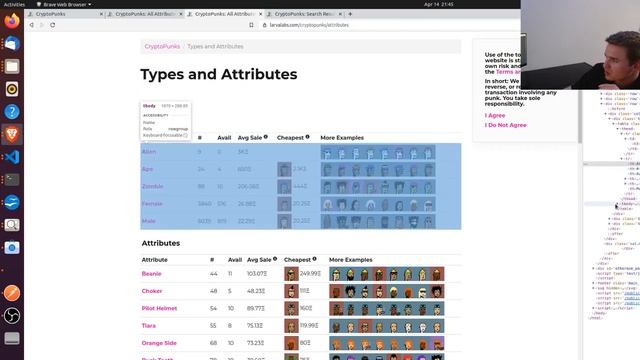
Task: Close the CryptoPunks Search Results tab
Action: point(340,14)
